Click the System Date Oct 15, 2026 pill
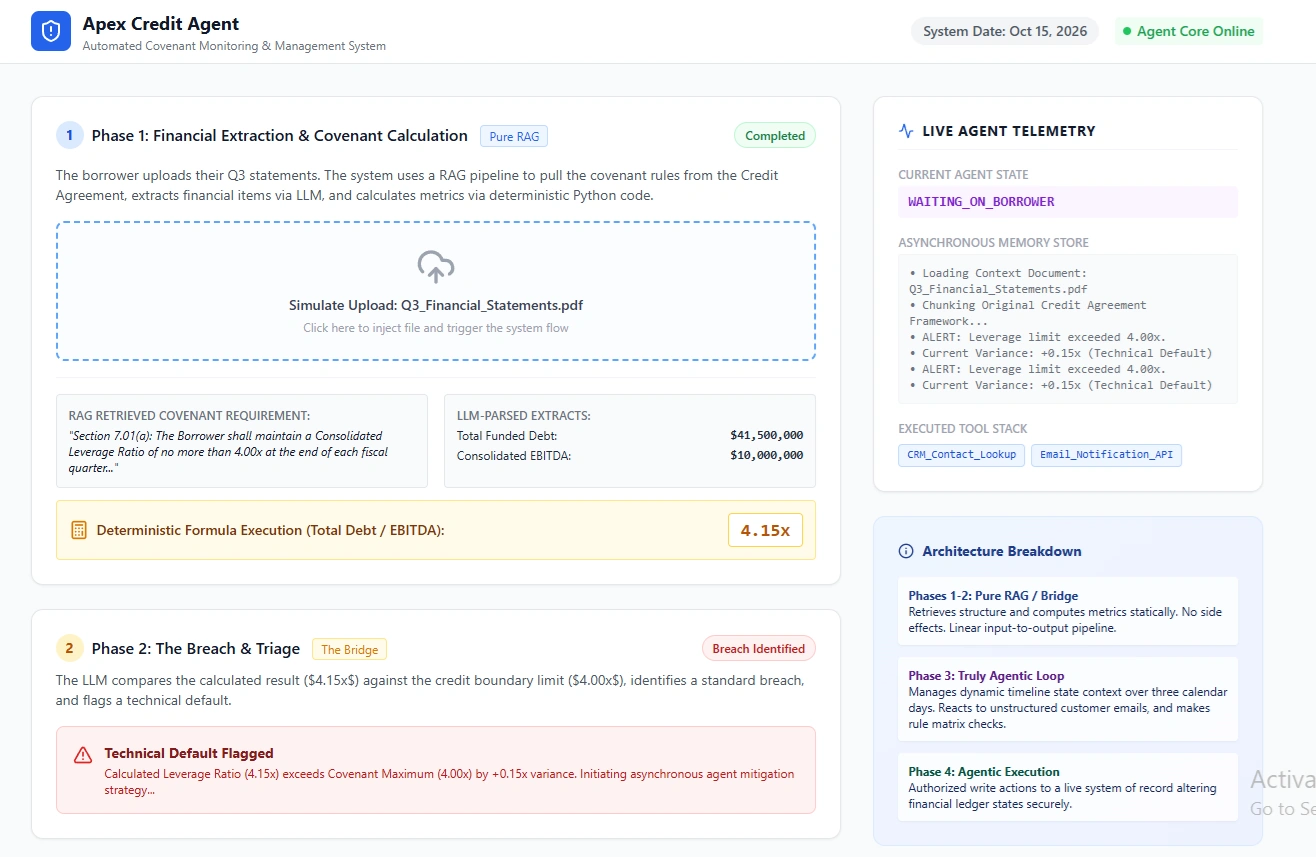The width and height of the screenshot is (1316, 857). click(1005, 31)
